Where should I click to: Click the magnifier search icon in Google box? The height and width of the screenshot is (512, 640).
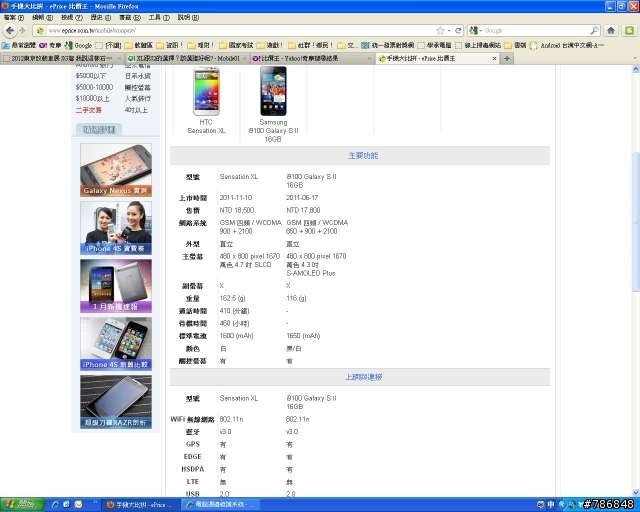[x=594, y=30]
